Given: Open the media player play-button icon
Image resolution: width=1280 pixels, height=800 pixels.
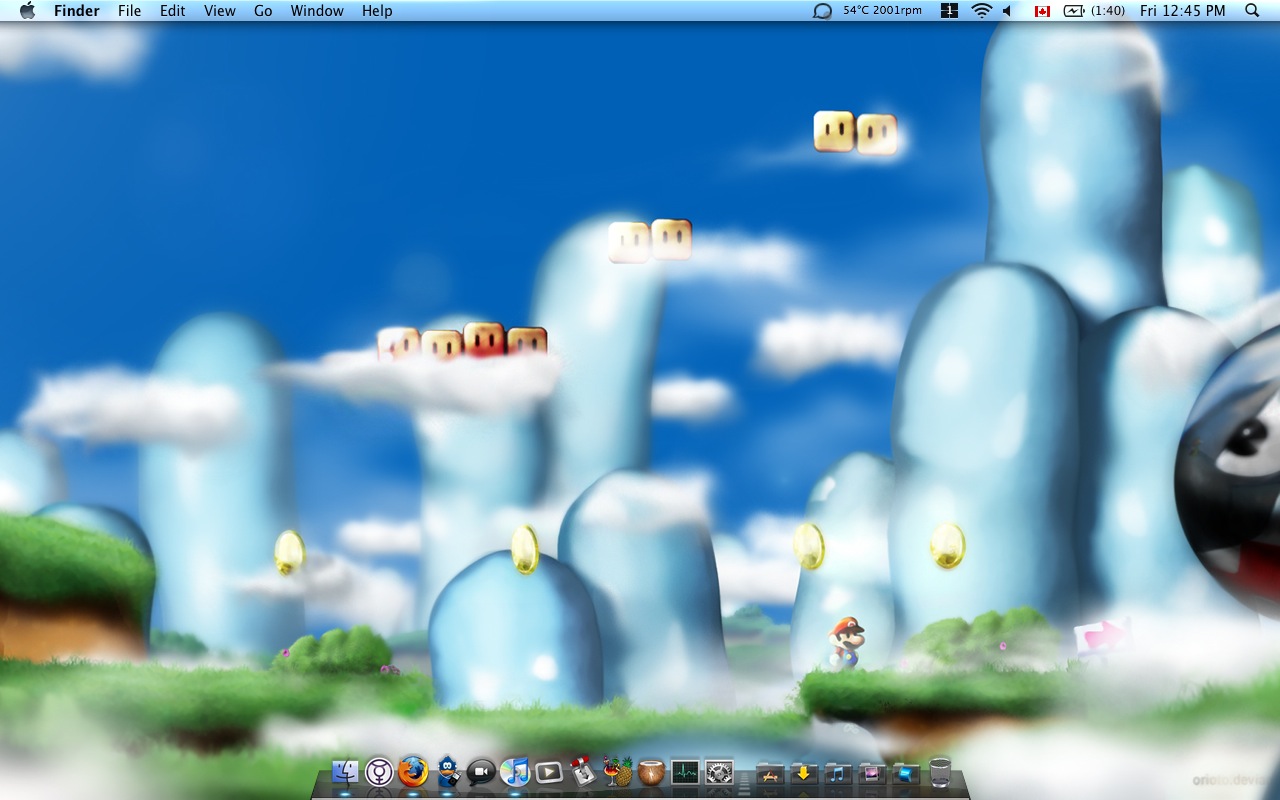Looking at the screenshot, I should (549, 772).
